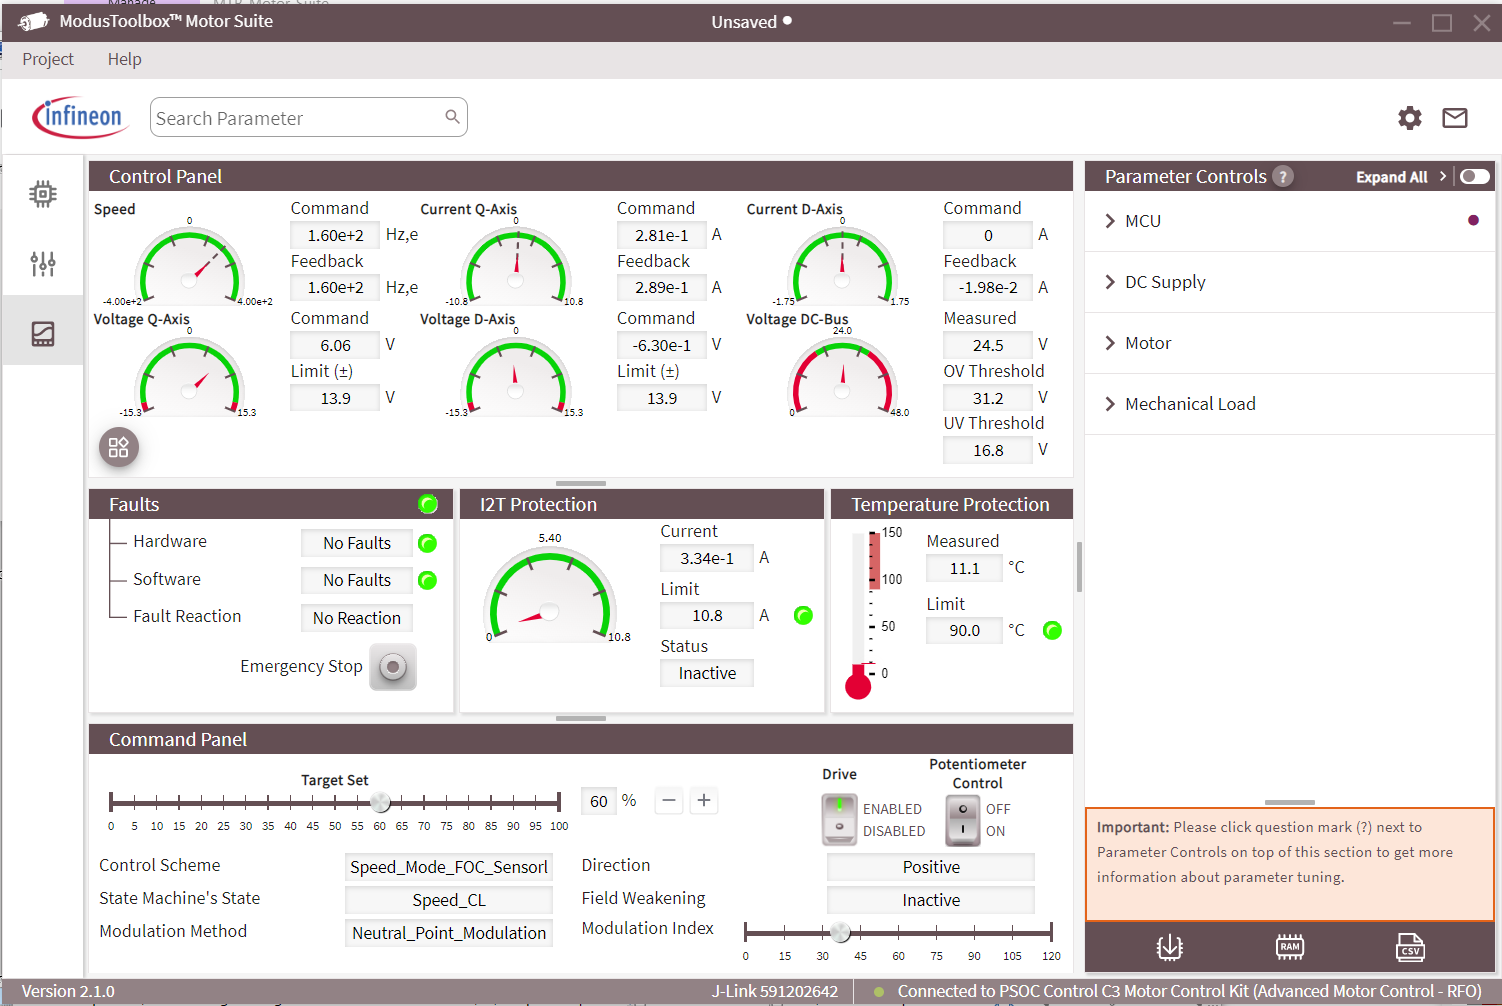Click the DC-Bus Measured 24.5 value
Screen dimensions: 1502x1006
(988, 345)
